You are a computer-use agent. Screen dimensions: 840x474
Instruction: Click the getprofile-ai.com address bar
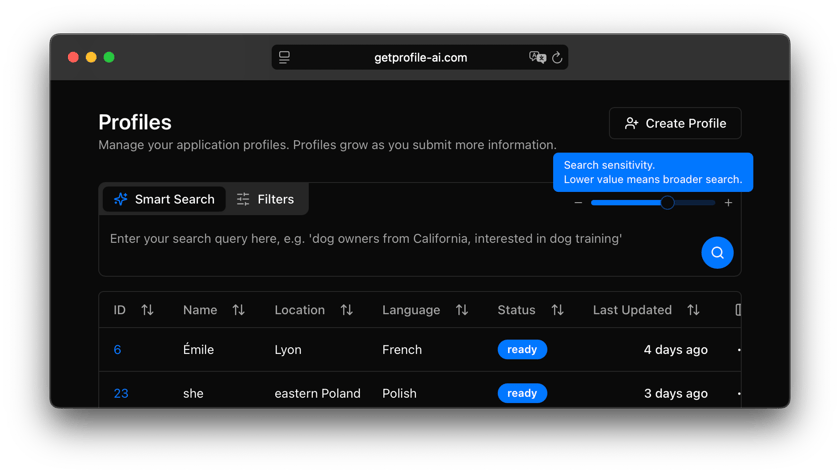coord(420,57)
